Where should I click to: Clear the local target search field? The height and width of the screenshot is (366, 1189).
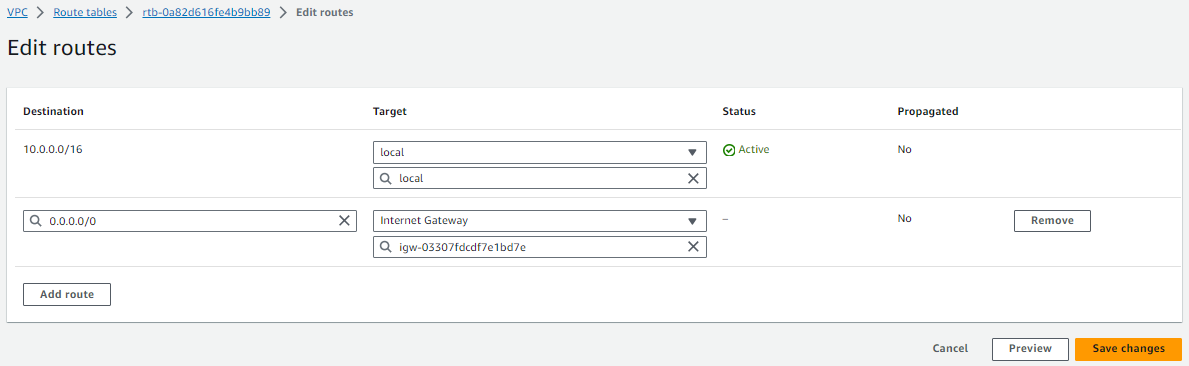pos(692,179)
